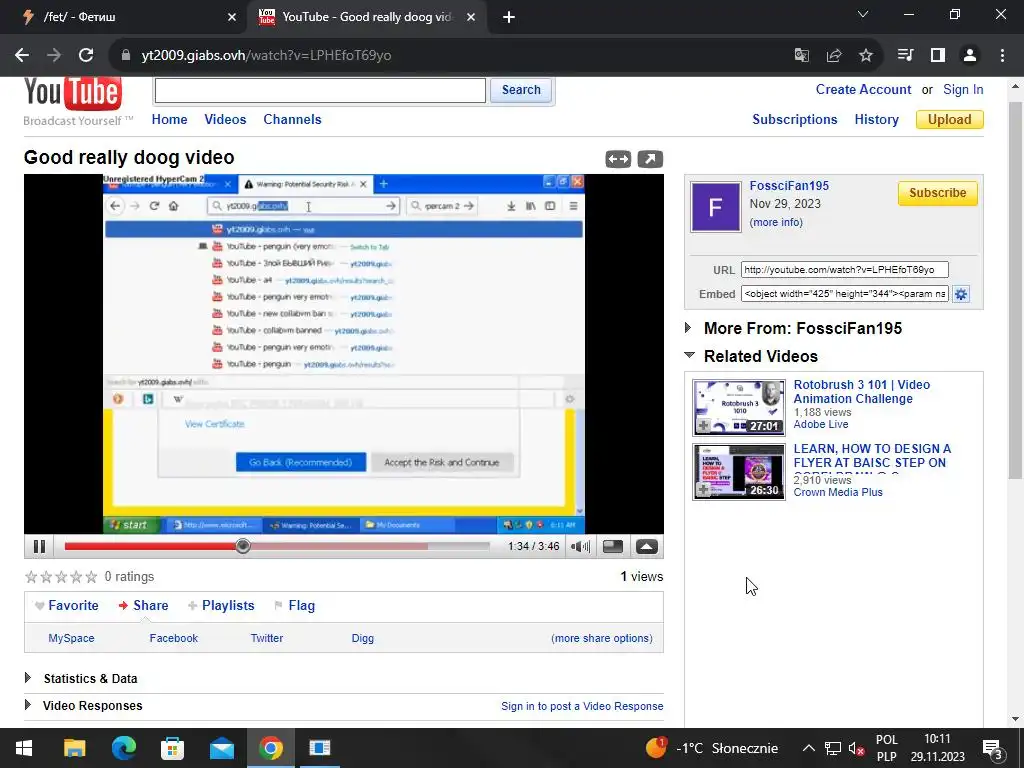The width and height of the screenshot is (1024, 768).
Task: Click the FossciFan195 purple avatar
Action: pyautogui.click(x=716, y=207)
